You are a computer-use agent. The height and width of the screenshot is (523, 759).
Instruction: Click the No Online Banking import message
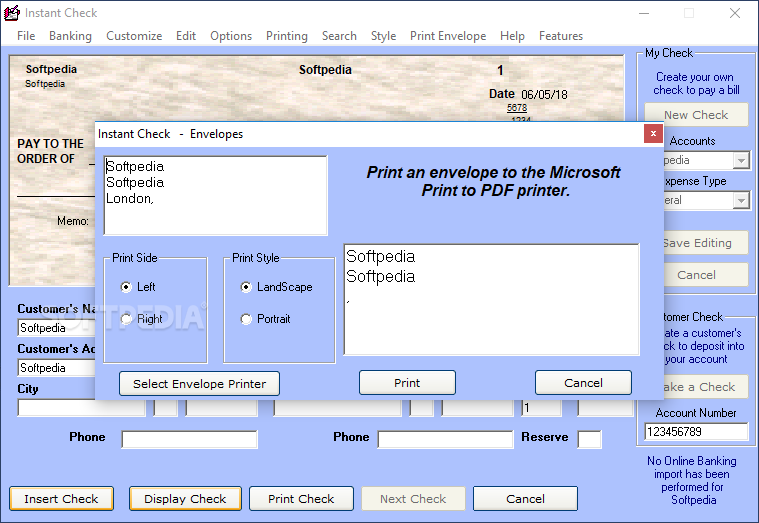click(692, 480)
